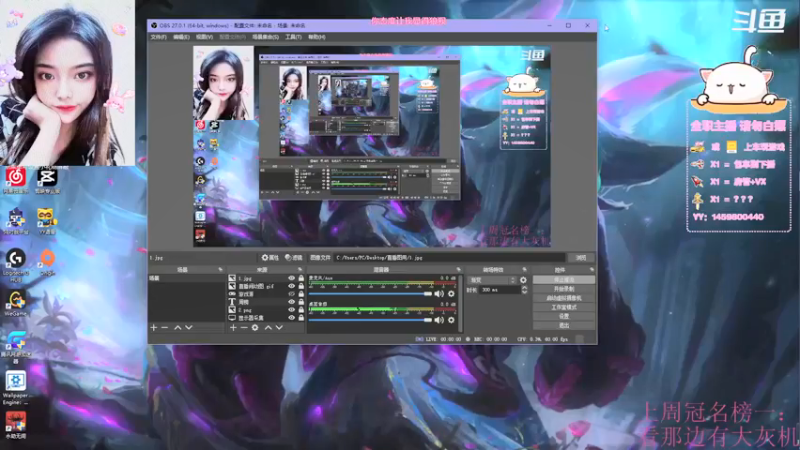Image resolution: width=800 pixels, height=450 pixels.
Task: Toggle the lock on the 显示器采集 source
Action: pyautogui.click(x=301, y=318)
